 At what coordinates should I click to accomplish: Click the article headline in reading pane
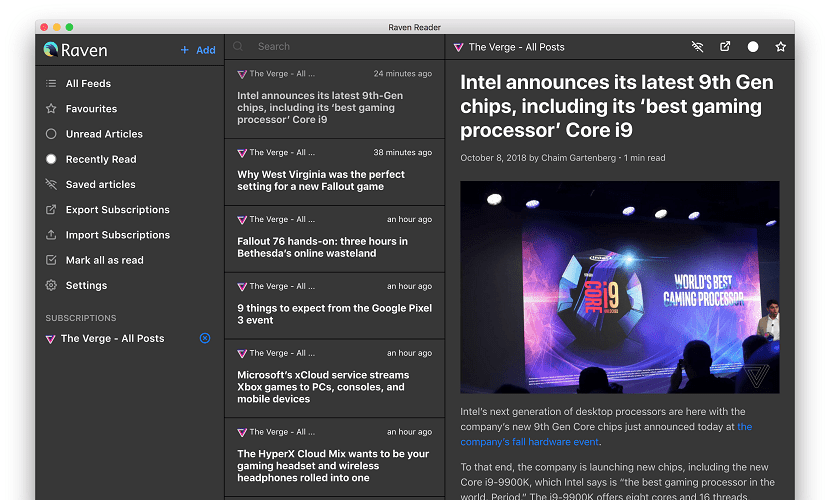(617, 106)
